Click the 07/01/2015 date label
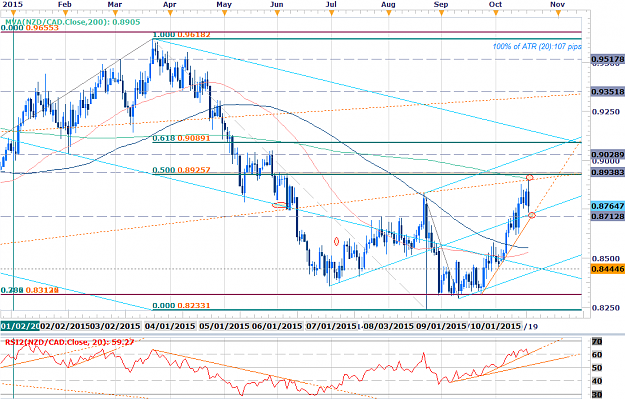Screen dimensions: 625x399 (331, 326)
